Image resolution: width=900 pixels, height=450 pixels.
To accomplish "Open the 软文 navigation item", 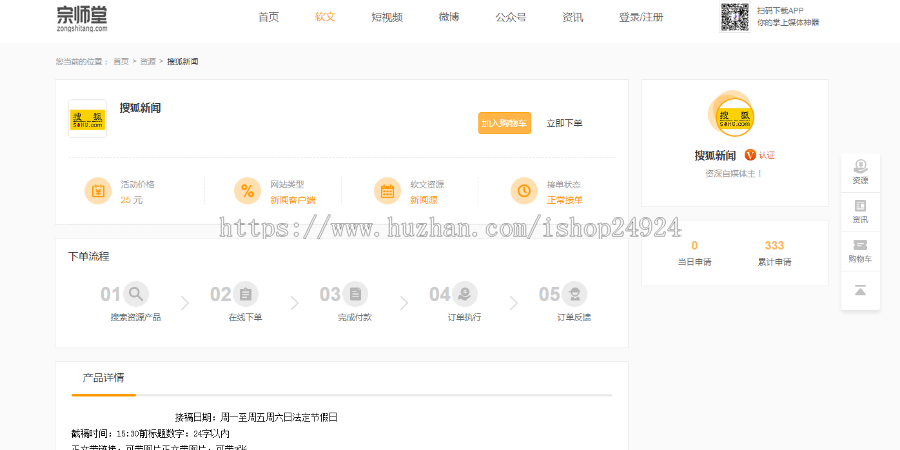I will (x=325, y=17).
